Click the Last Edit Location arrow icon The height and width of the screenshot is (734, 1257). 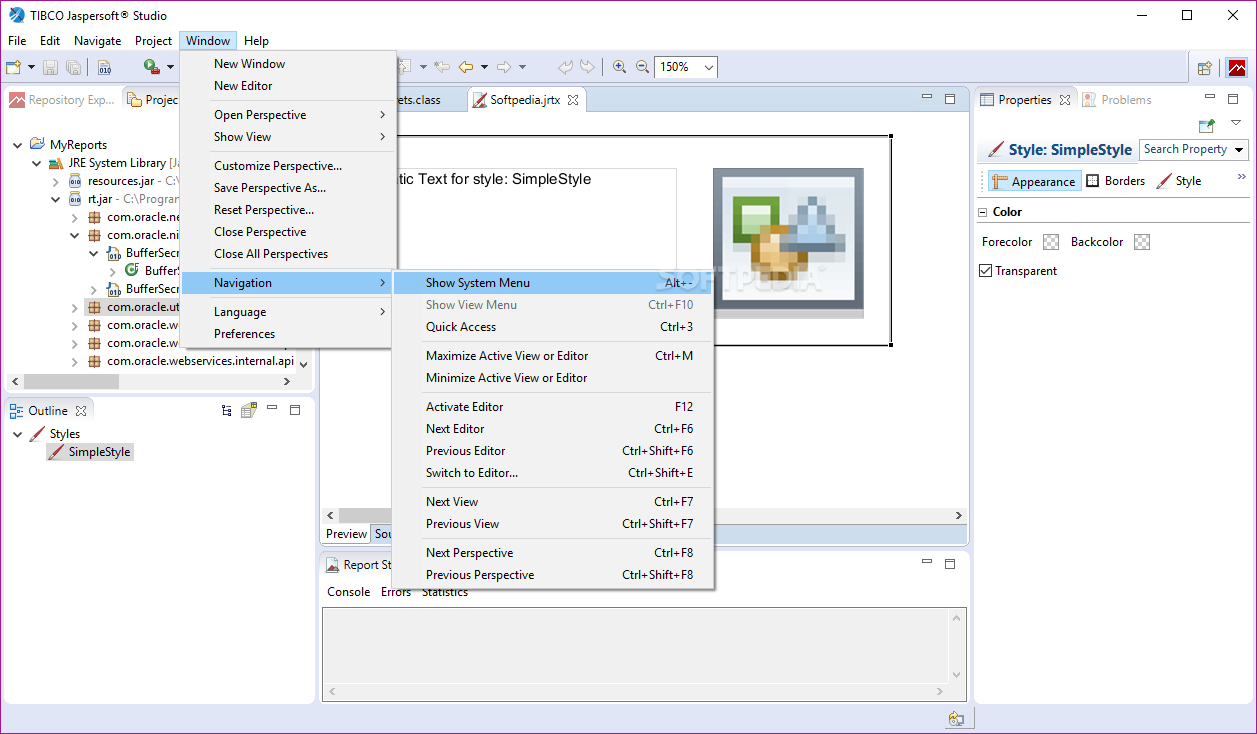click(x=441, y=67)
